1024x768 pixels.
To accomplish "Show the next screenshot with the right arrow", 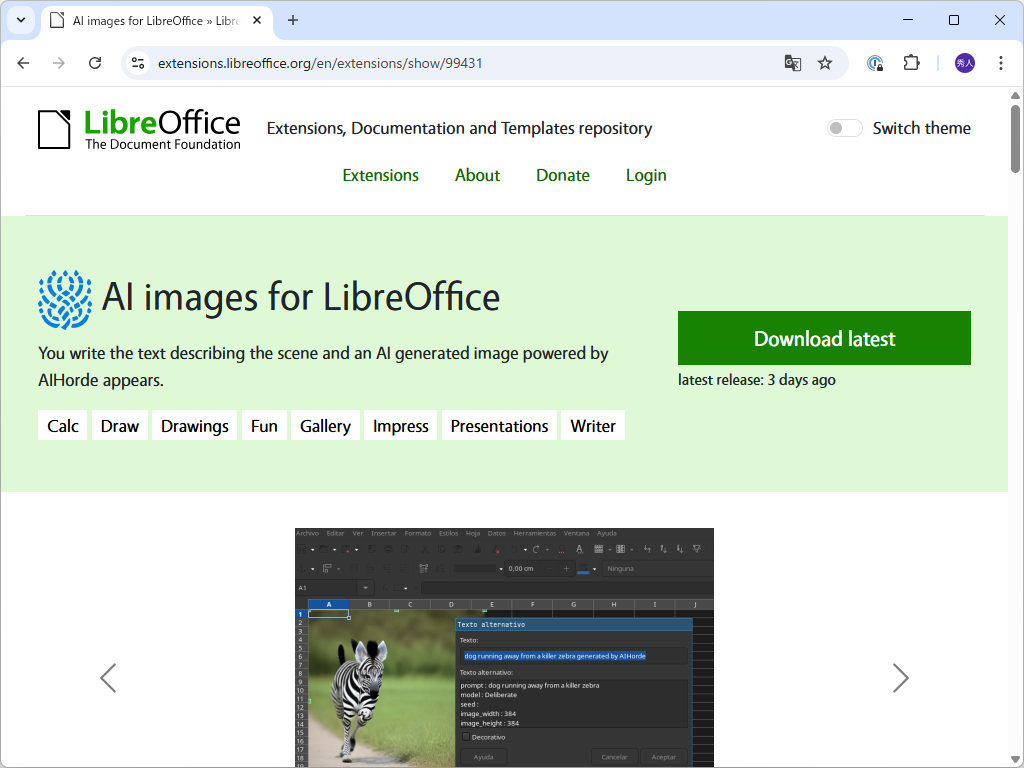I will (x=900, y=678).
